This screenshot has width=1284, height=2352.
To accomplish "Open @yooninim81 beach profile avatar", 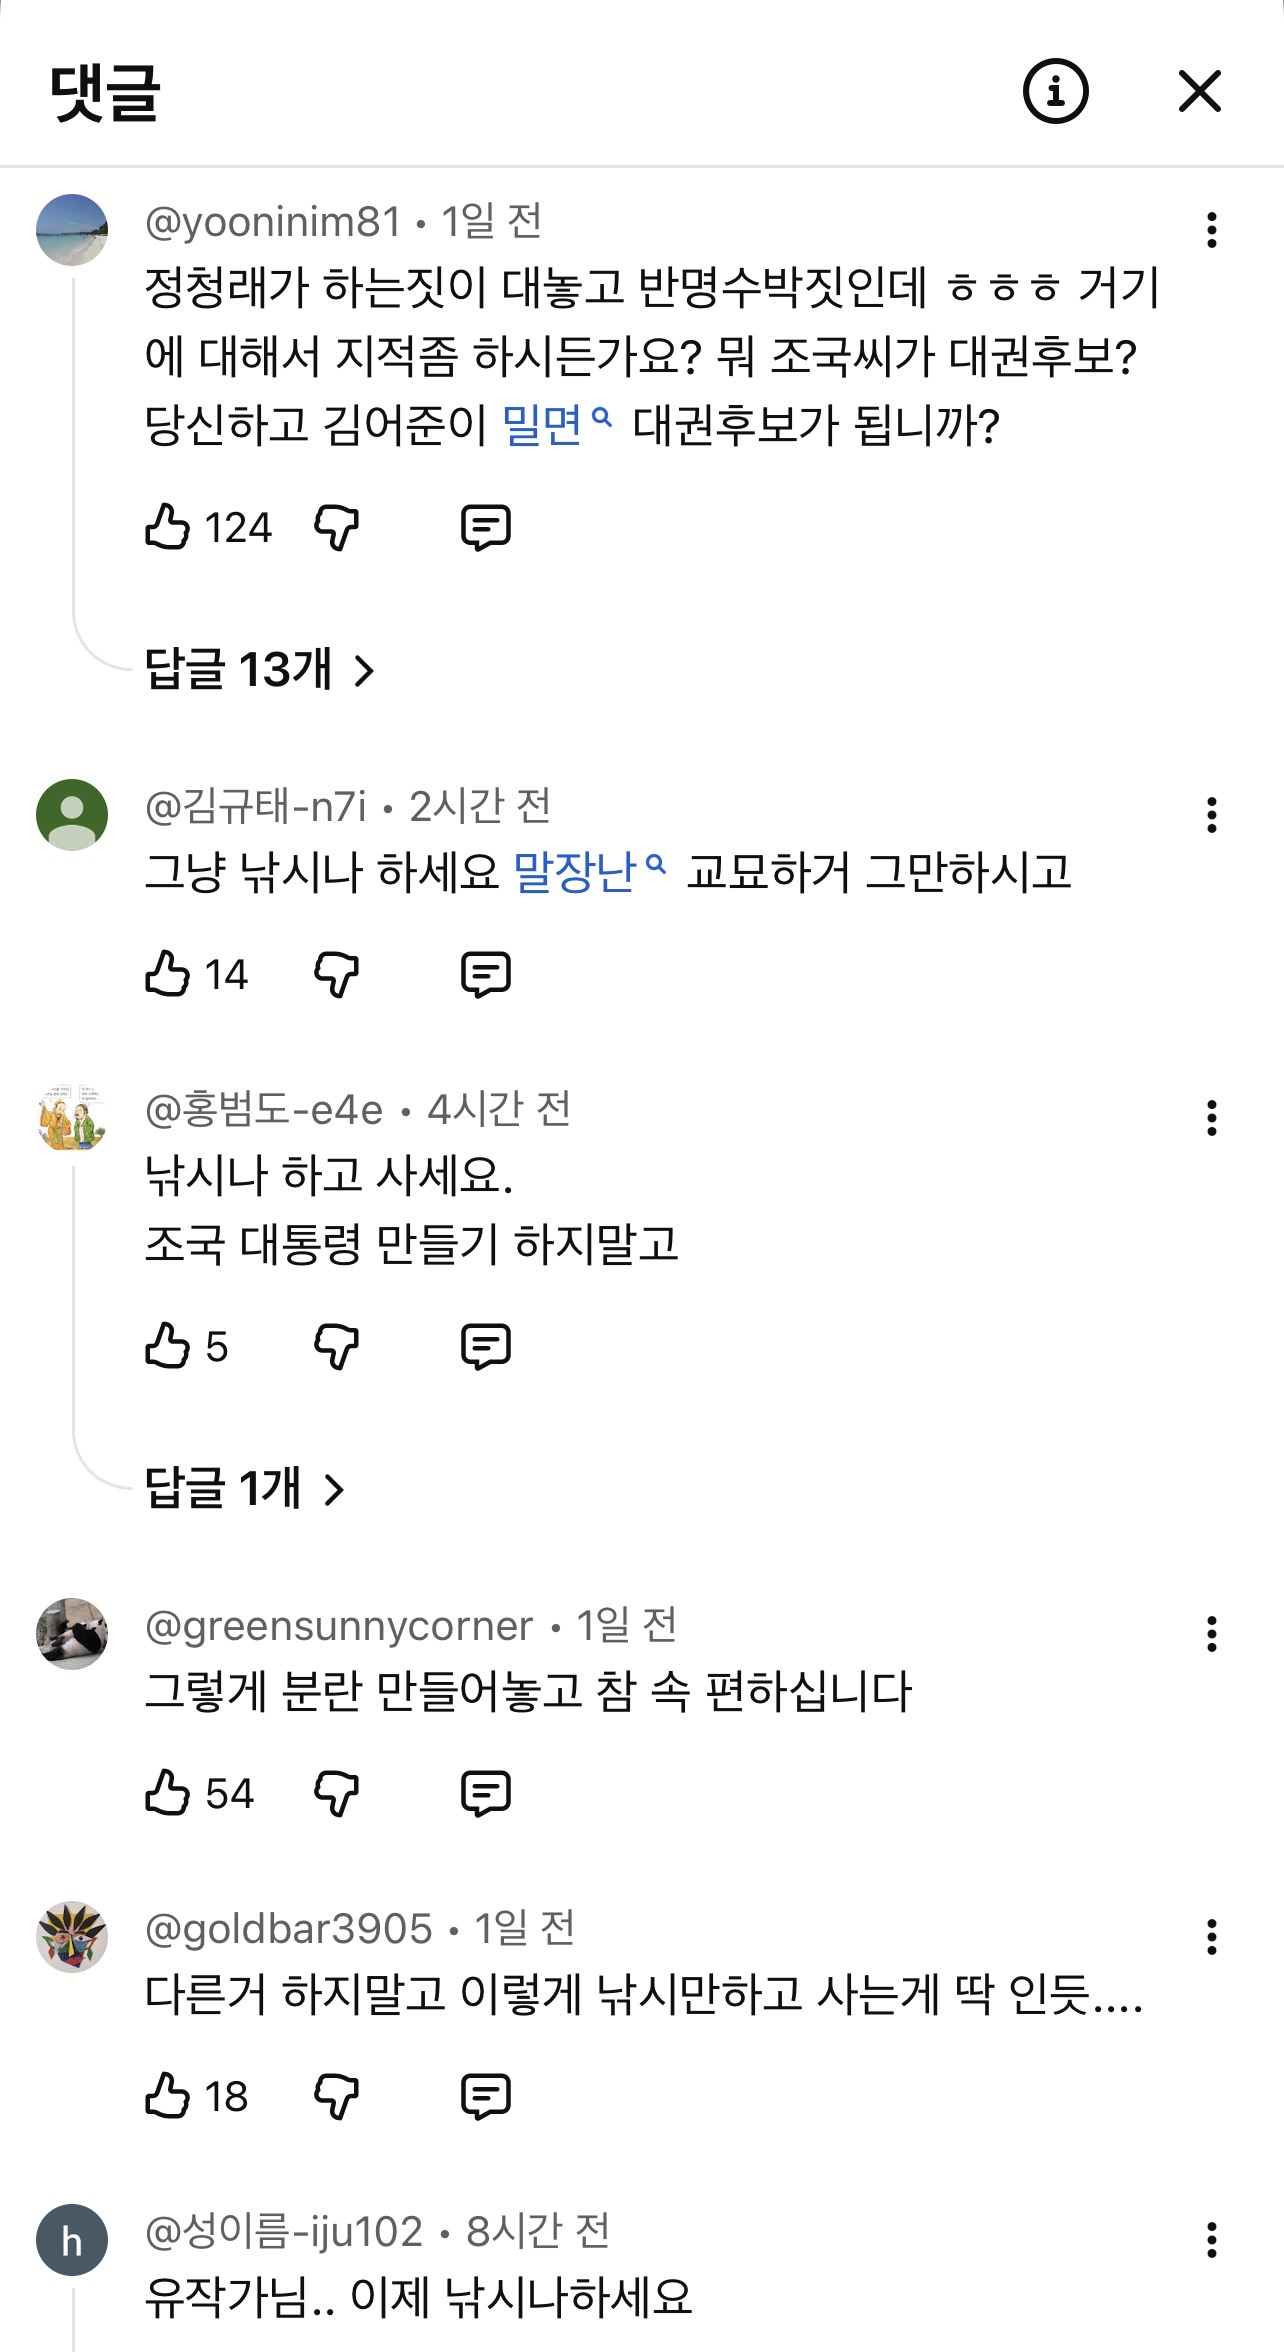I will pos(72,230).
